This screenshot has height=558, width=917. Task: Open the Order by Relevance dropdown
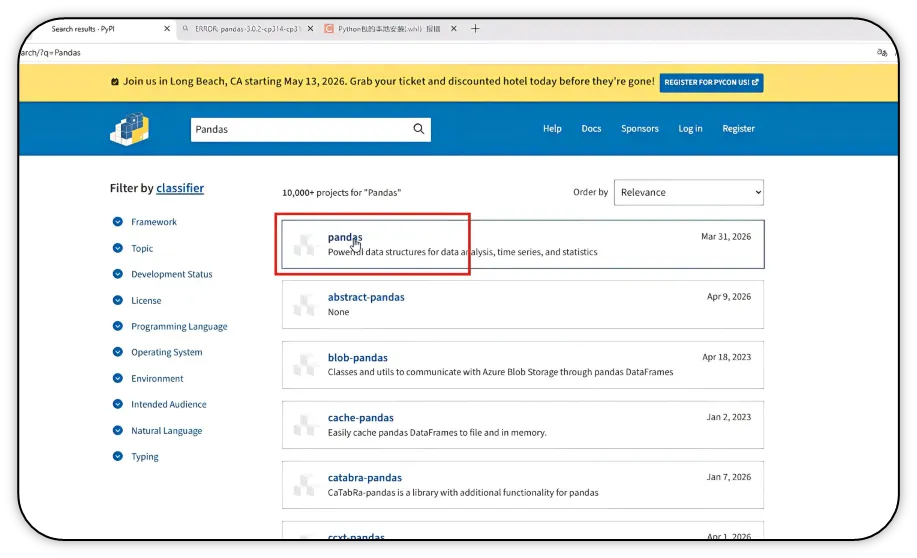point(688,192)
